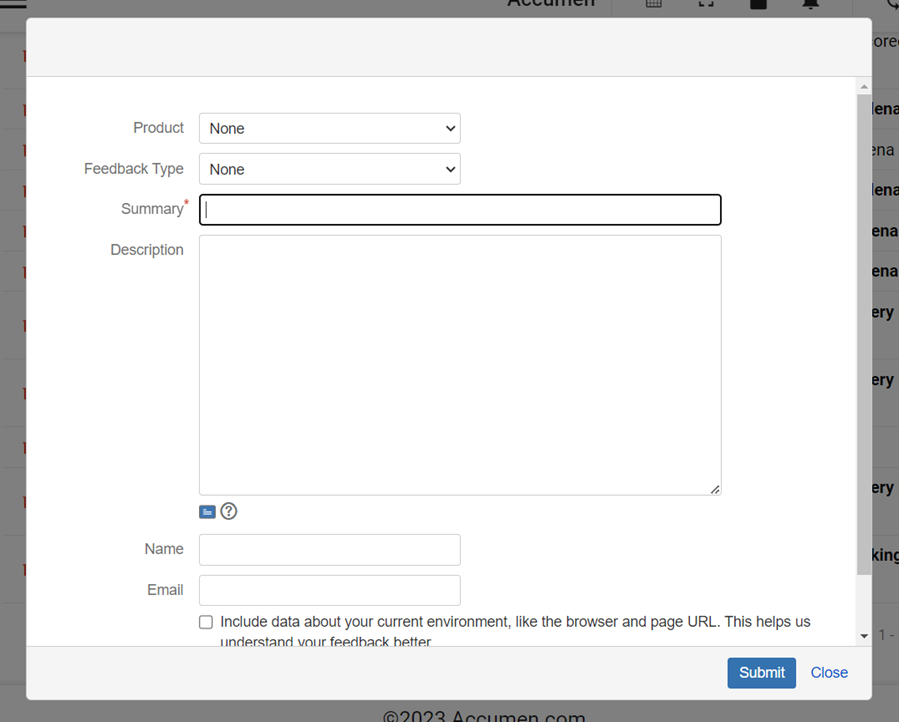Click into the Email input field

(329, 591)
